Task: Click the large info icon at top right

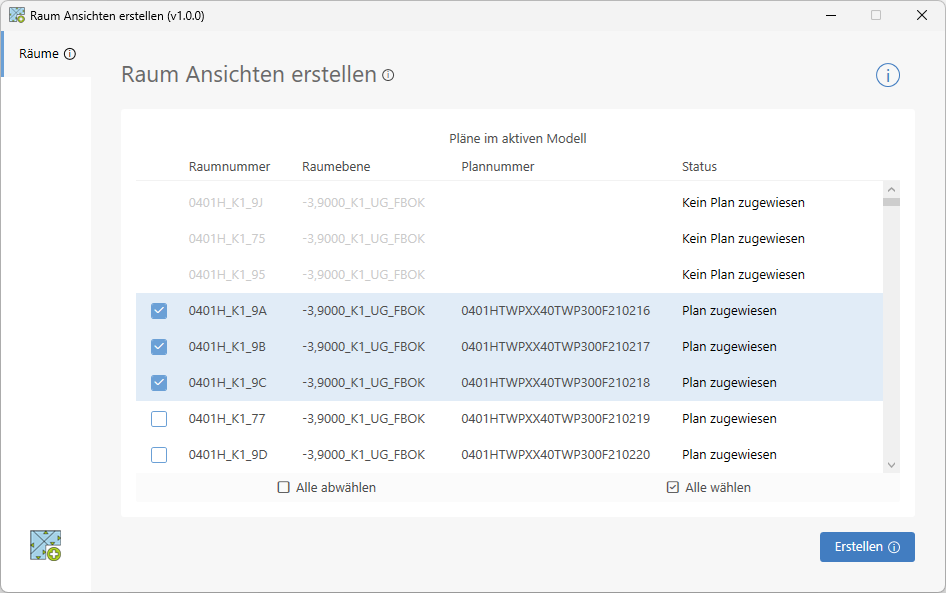Action: tap(888, 75)
